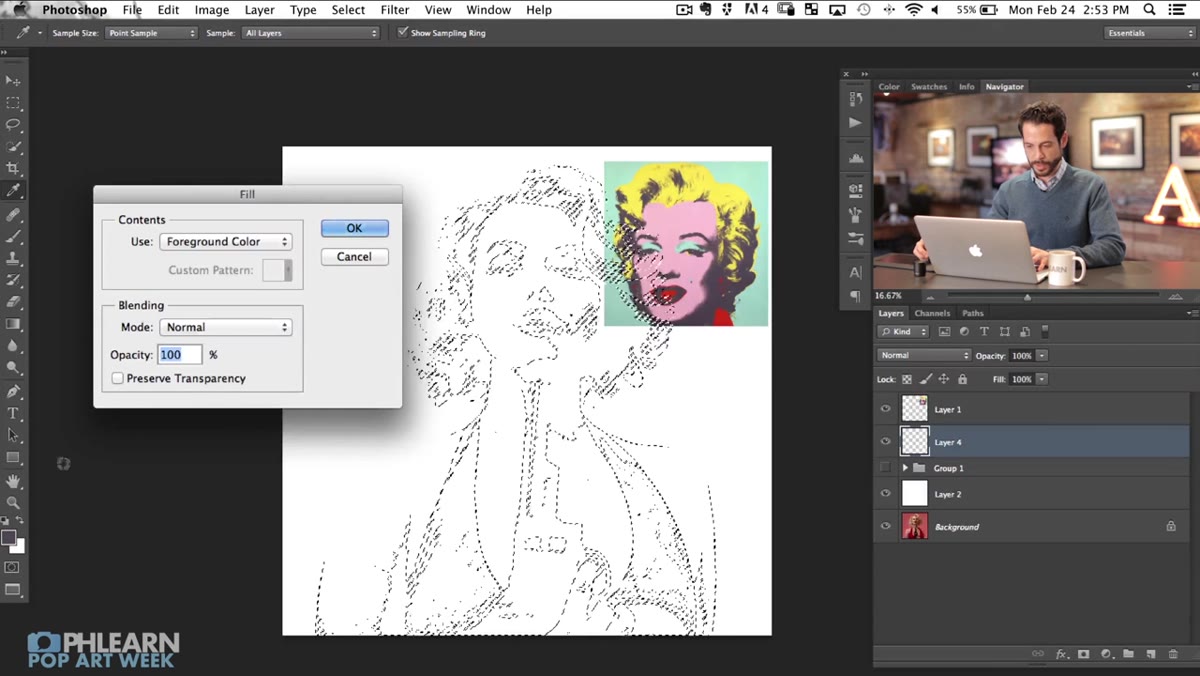
Task: Select the Gradient tool
Action: coord(13,324)
